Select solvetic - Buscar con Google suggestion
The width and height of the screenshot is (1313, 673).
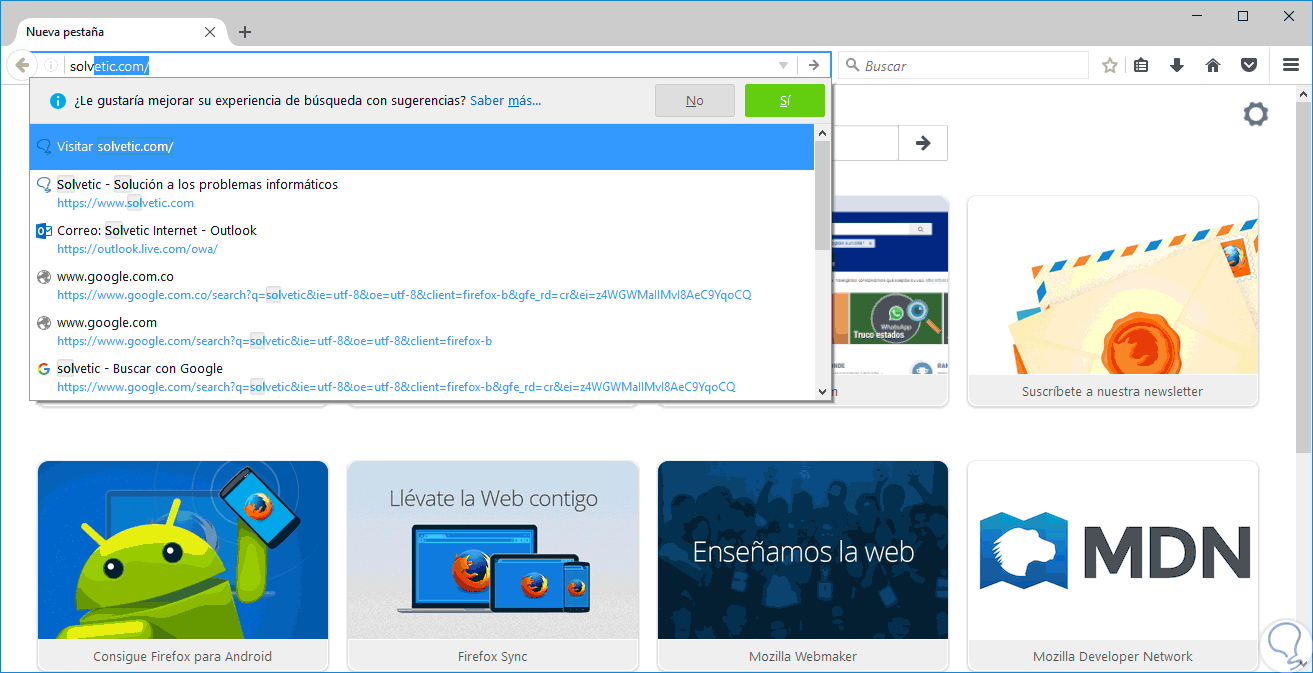[x=422, y=377]
